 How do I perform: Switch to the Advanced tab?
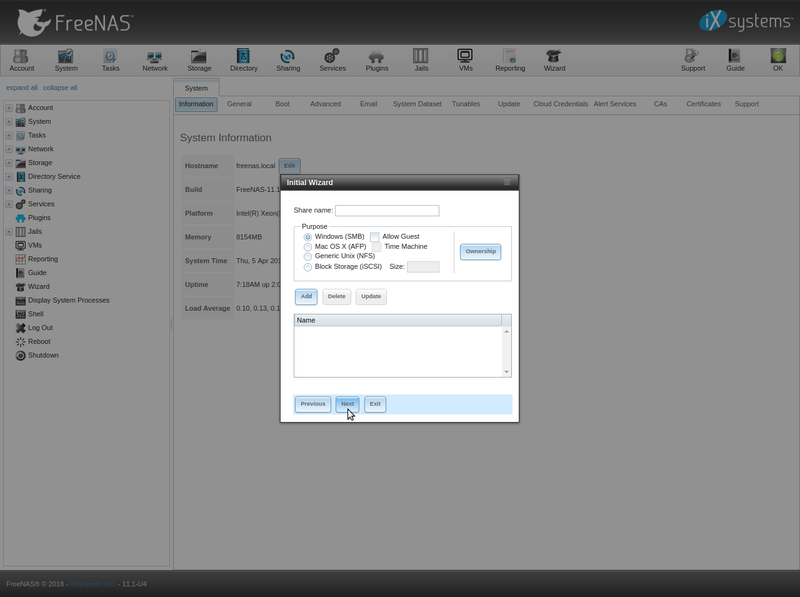326,104
